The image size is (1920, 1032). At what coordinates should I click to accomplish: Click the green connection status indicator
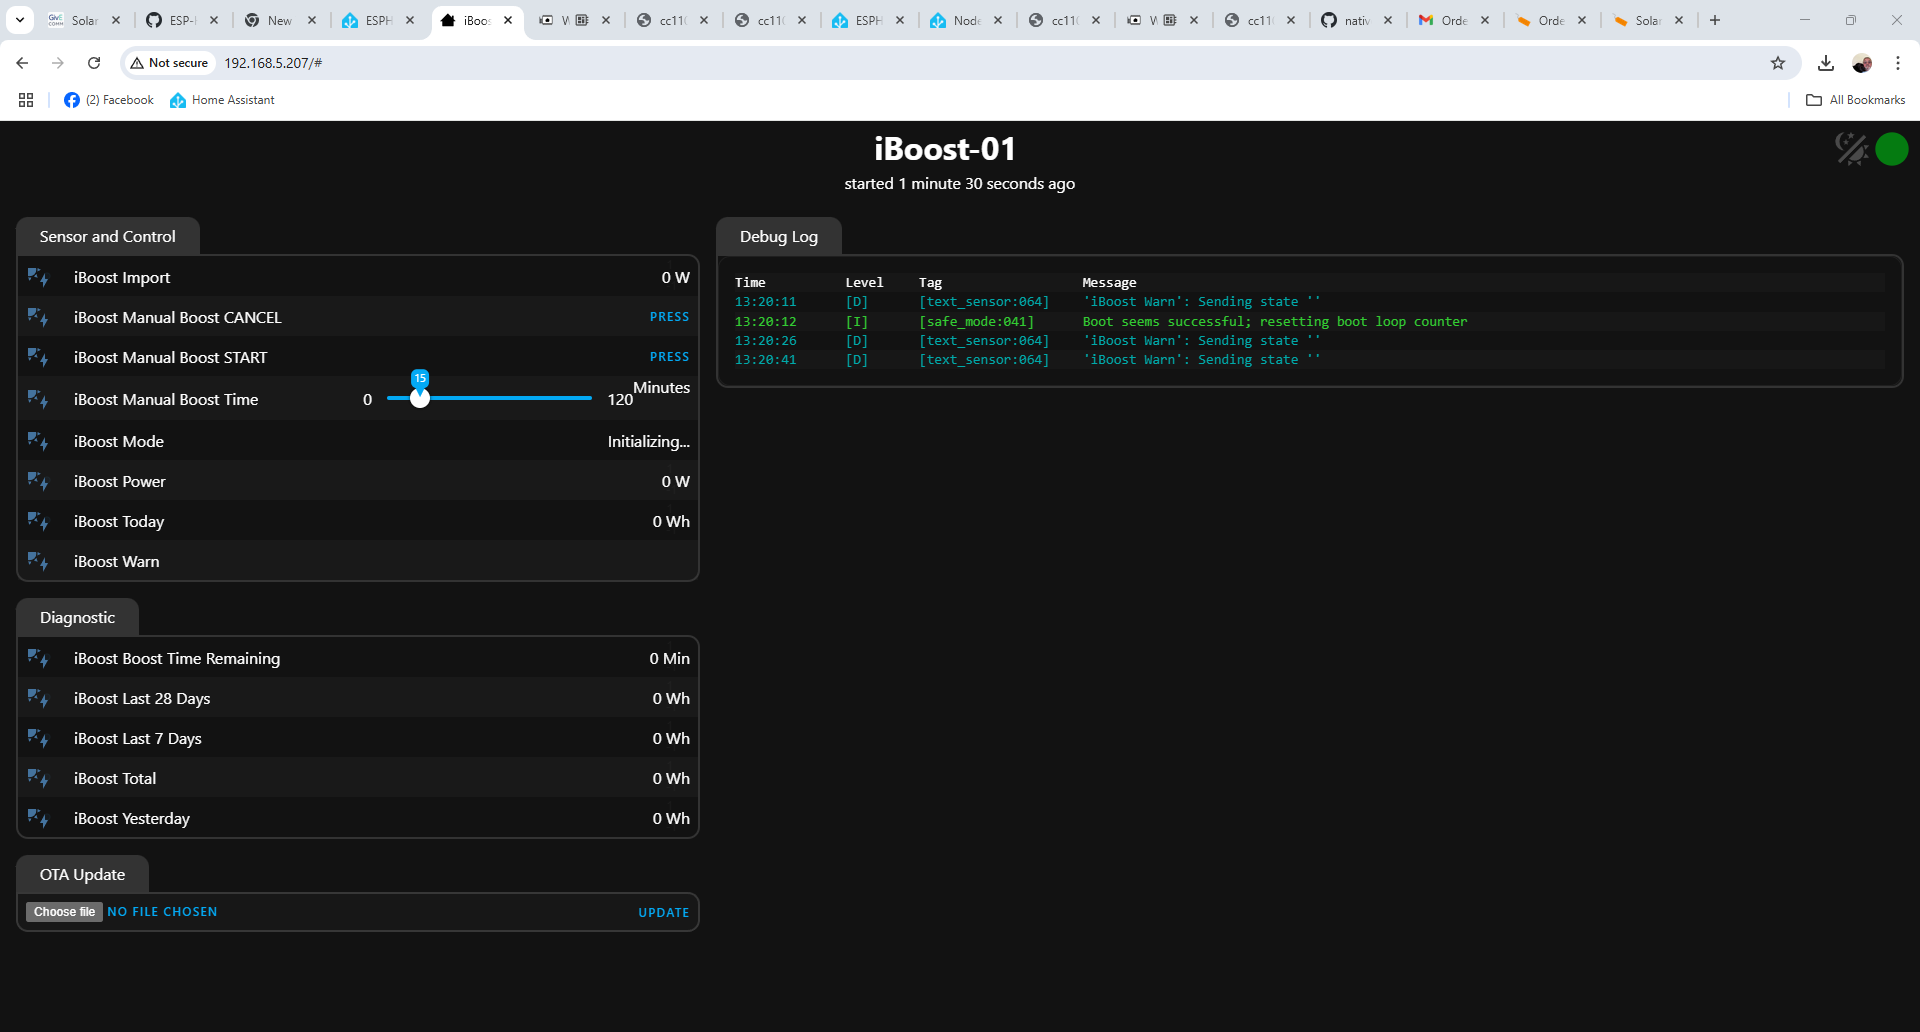point(1892,149)
